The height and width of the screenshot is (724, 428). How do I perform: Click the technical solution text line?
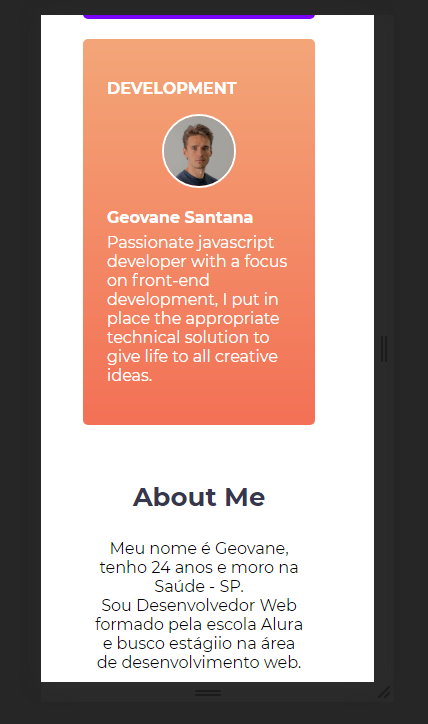pos(188,337)
